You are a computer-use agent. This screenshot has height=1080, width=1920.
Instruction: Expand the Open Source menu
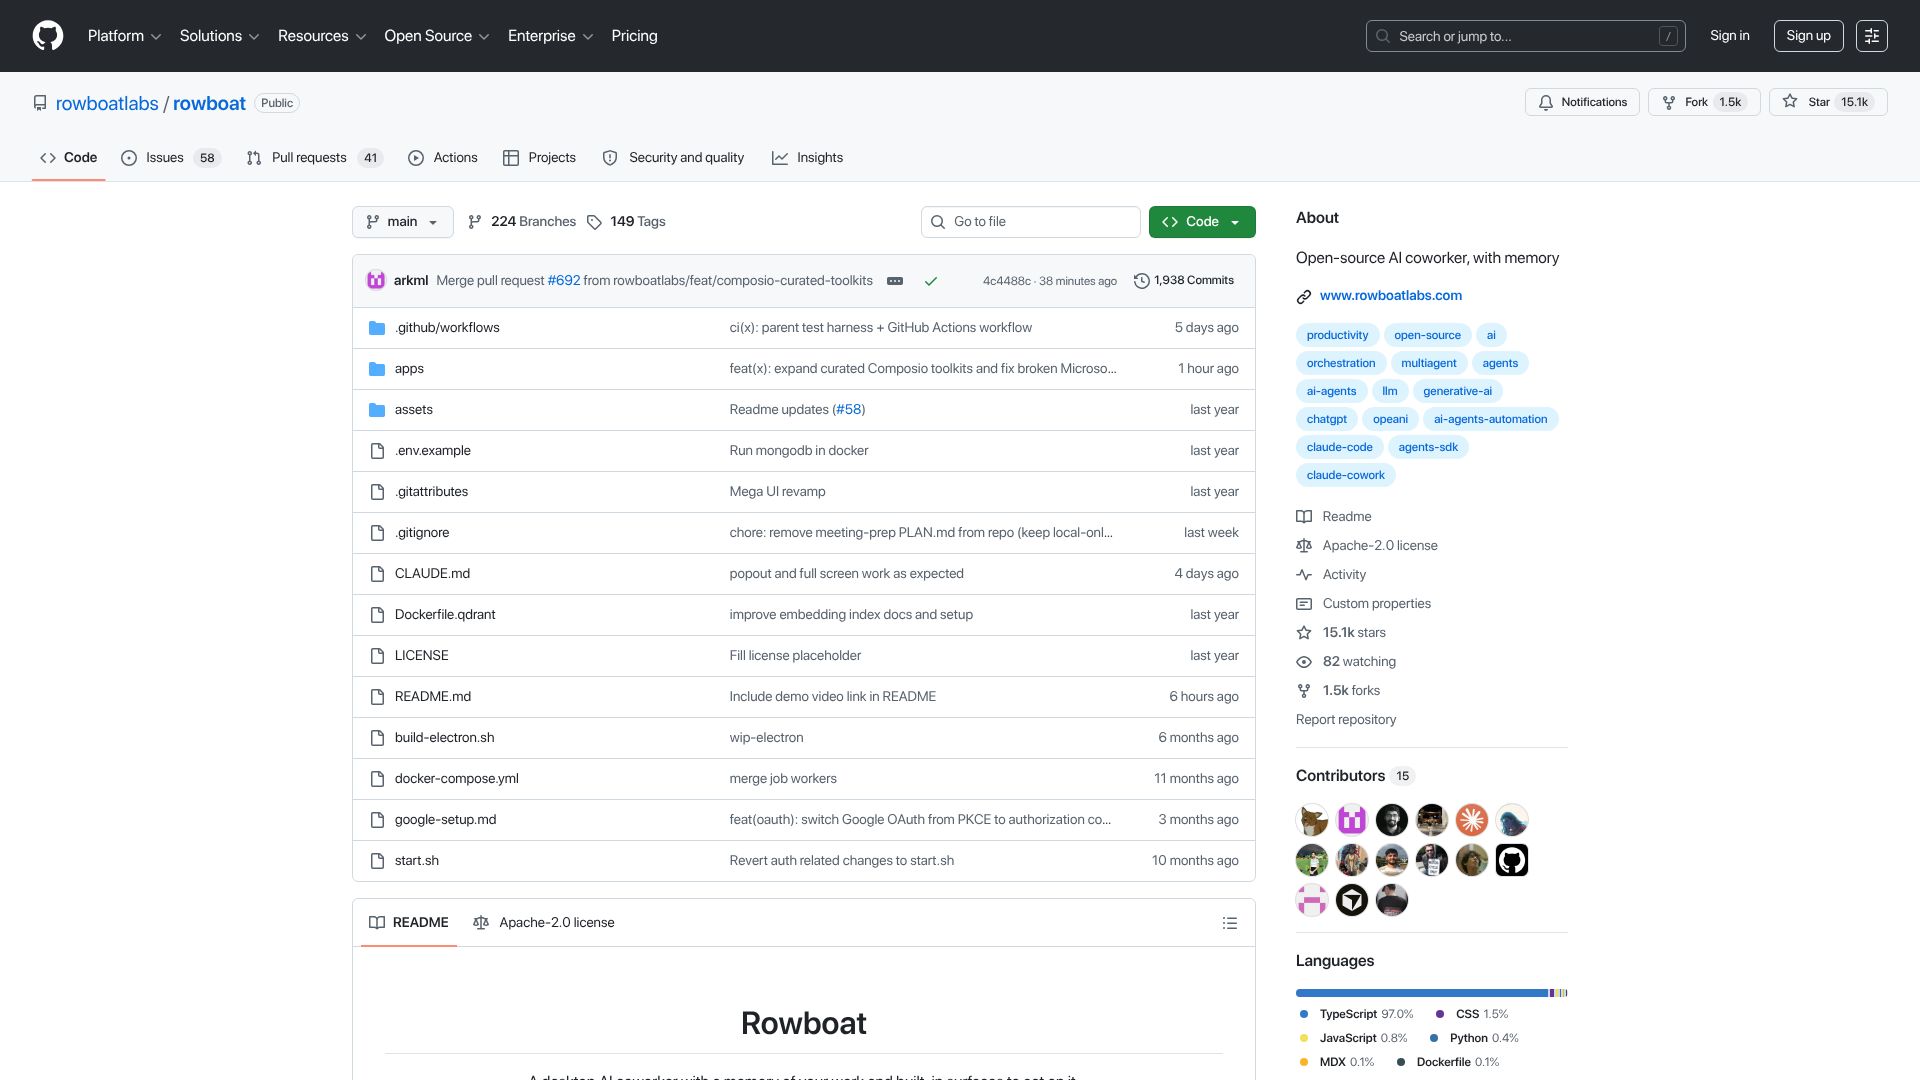[x=437, y=36]
